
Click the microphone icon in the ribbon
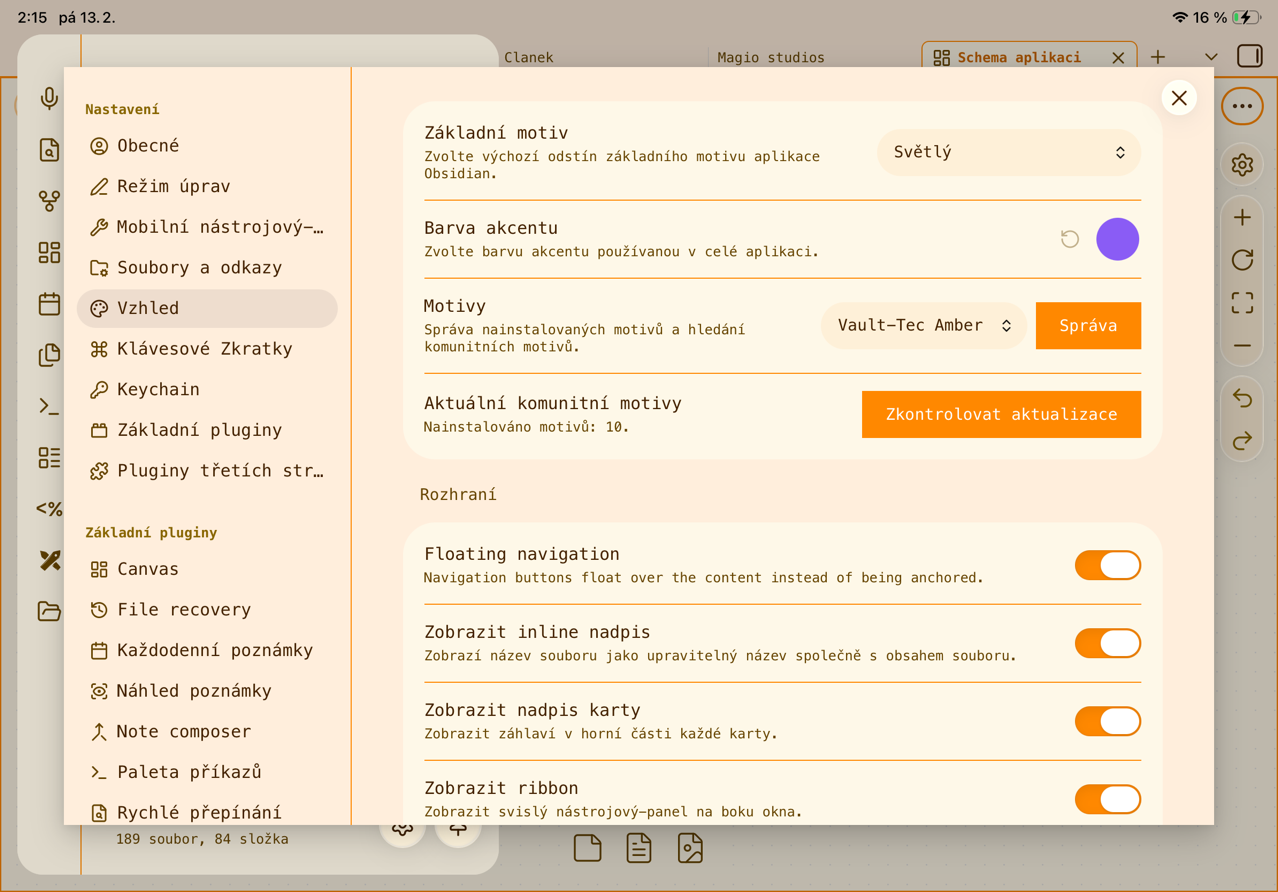(49, 98)
